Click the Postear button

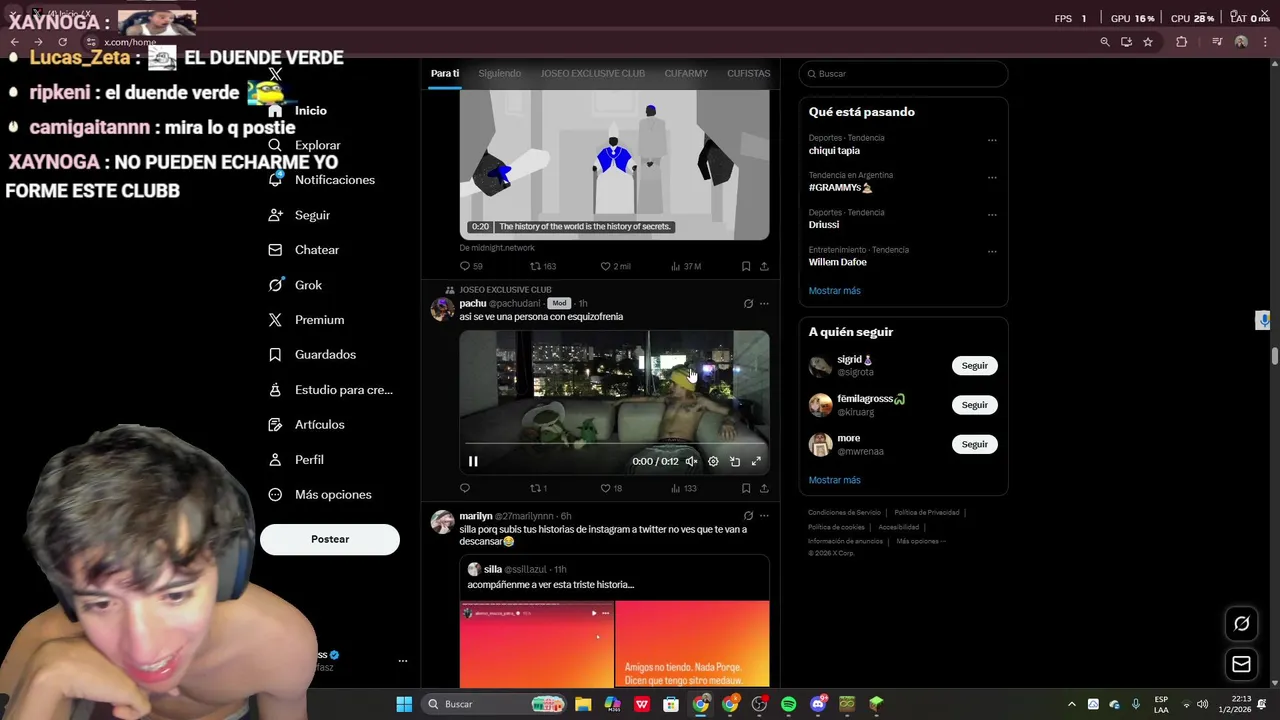pos(330,540)
